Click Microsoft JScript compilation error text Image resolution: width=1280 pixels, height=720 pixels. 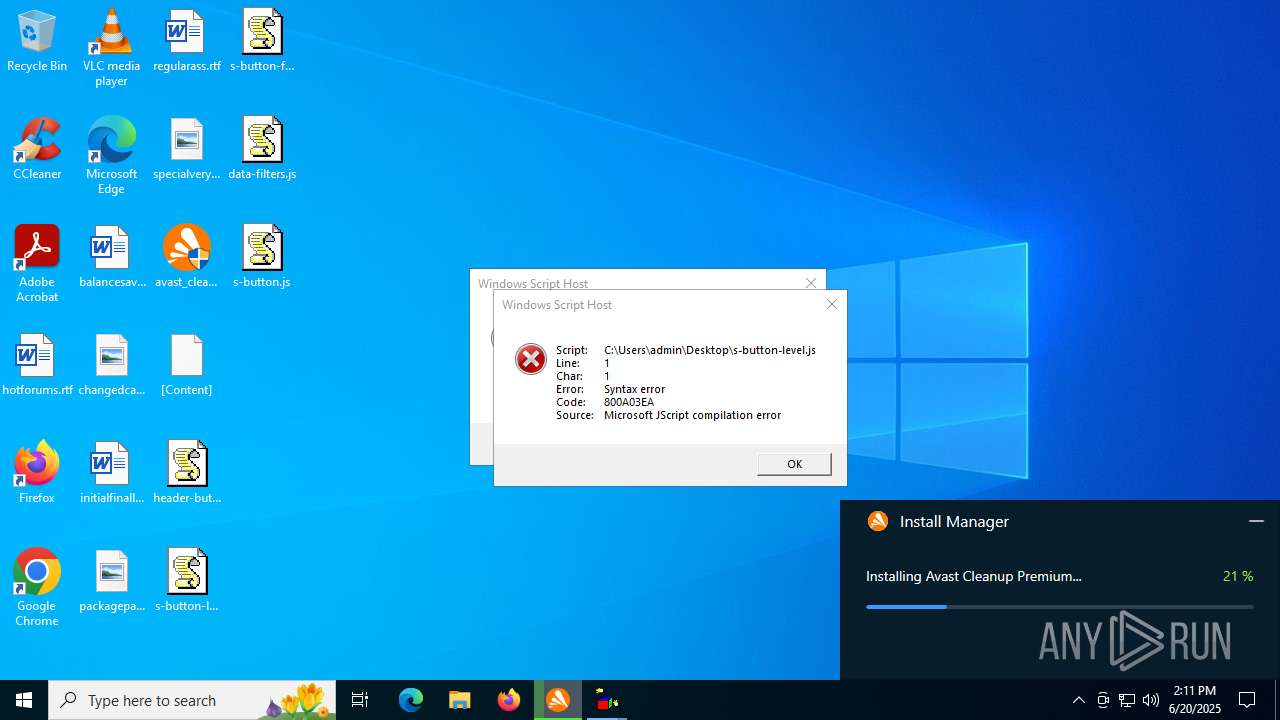(x=692, y=415)
